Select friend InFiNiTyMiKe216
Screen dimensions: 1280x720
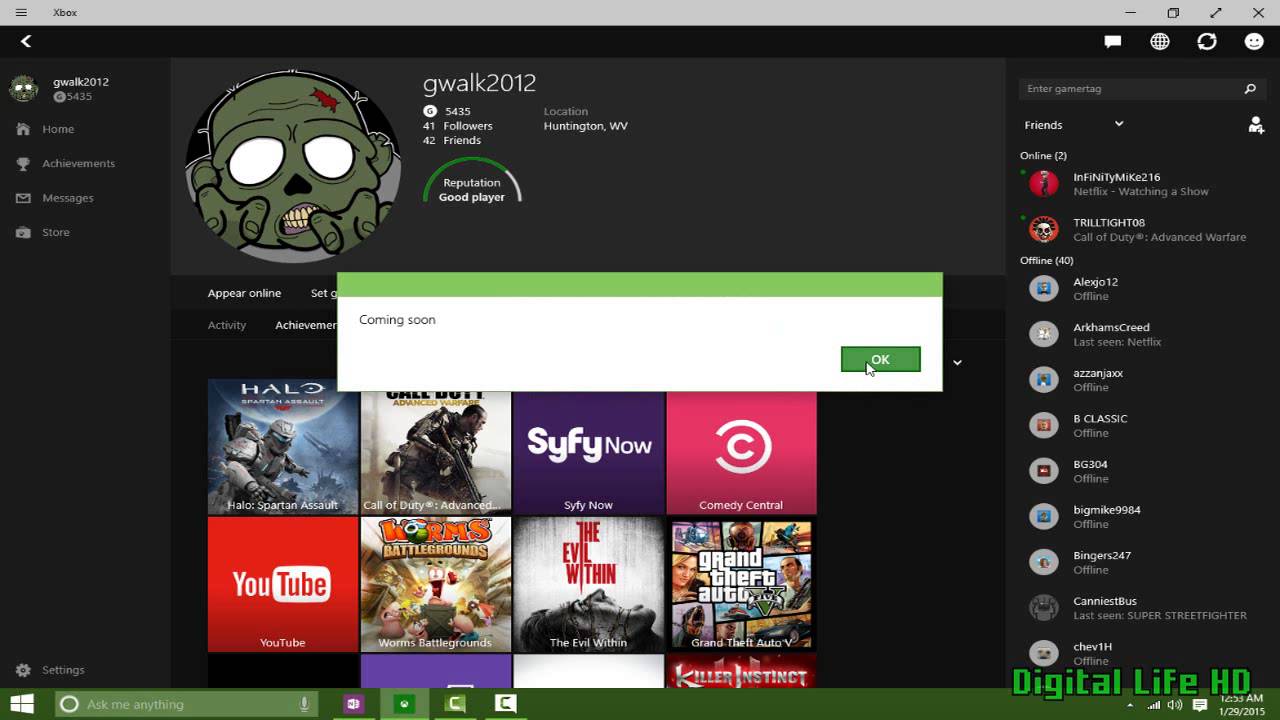pos(1142,184)
